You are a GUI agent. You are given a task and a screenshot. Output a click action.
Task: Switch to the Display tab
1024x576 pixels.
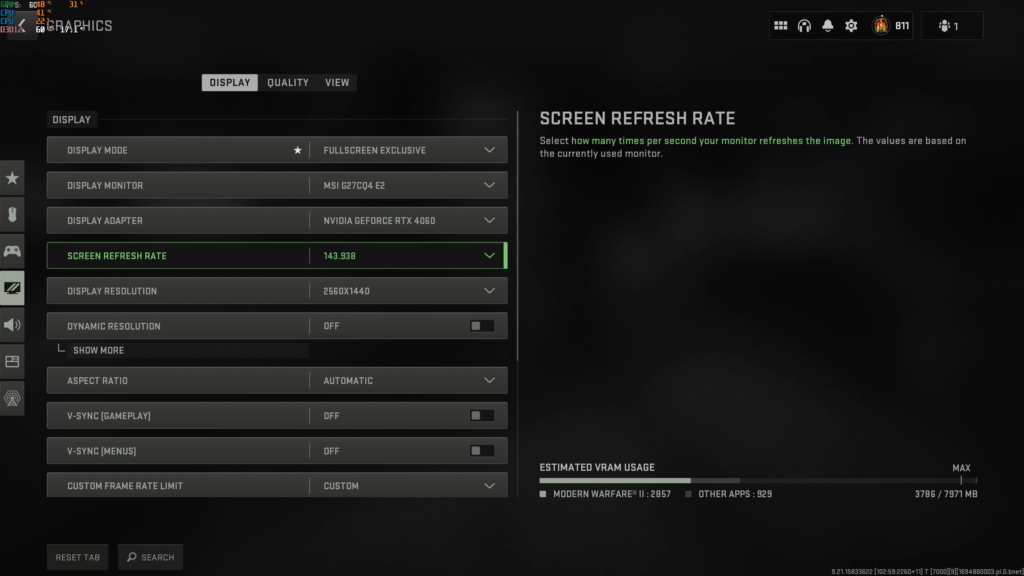pyautogui.click(x=229, y=82)
